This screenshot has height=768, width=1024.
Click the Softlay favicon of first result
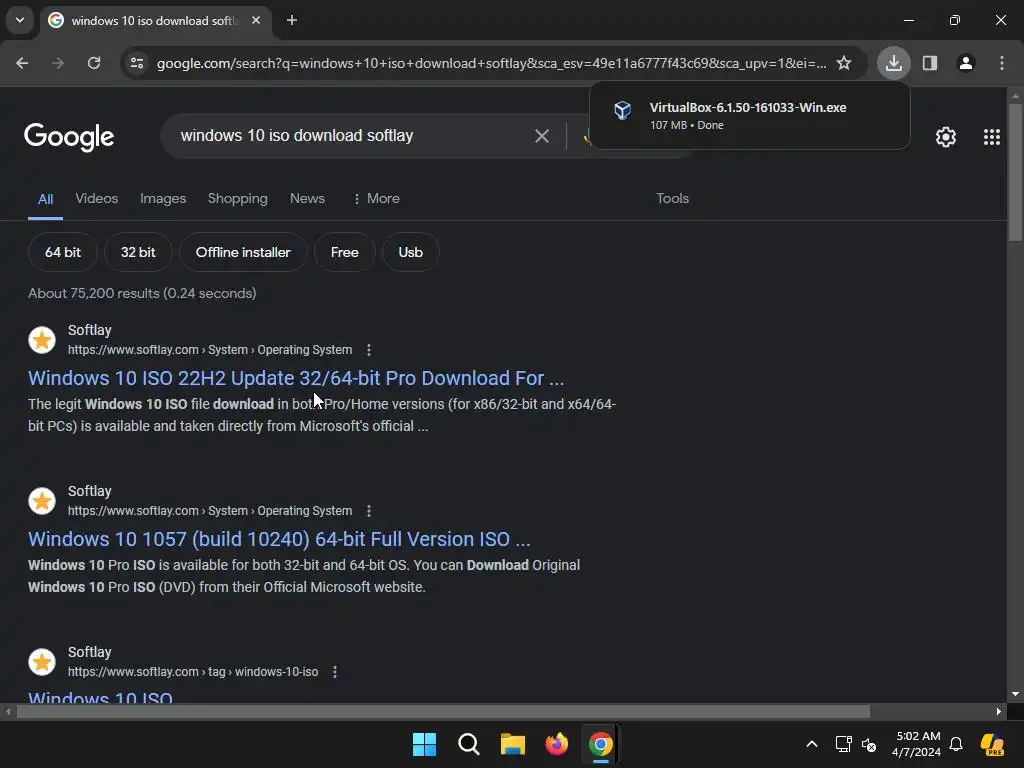42,340
